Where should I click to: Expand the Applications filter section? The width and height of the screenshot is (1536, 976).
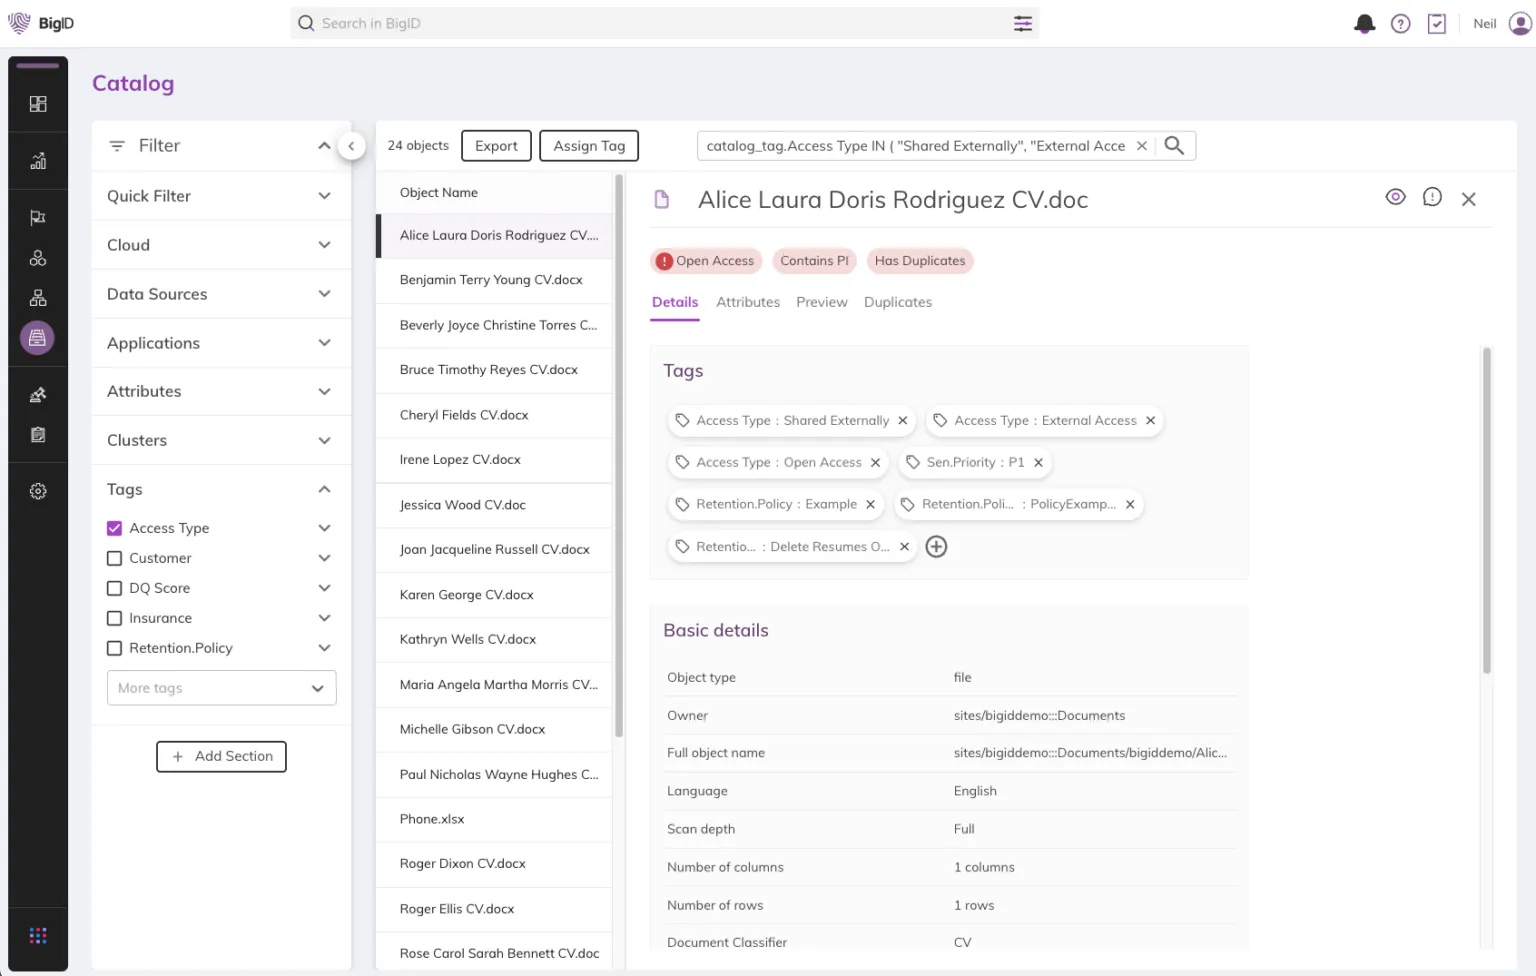click(x=221, y=343)
